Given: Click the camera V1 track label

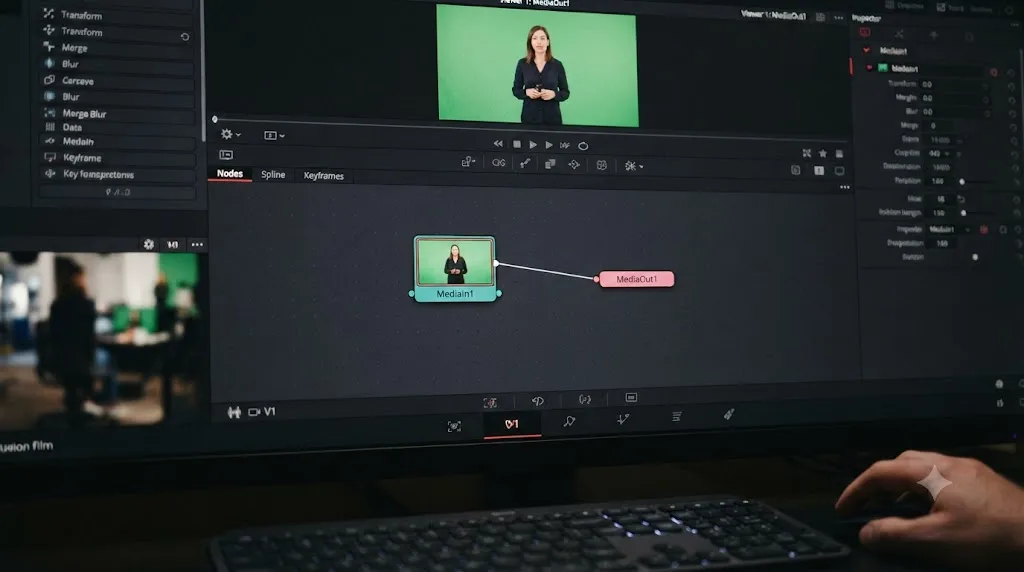Looking at the screenshot, I should 262,412.
